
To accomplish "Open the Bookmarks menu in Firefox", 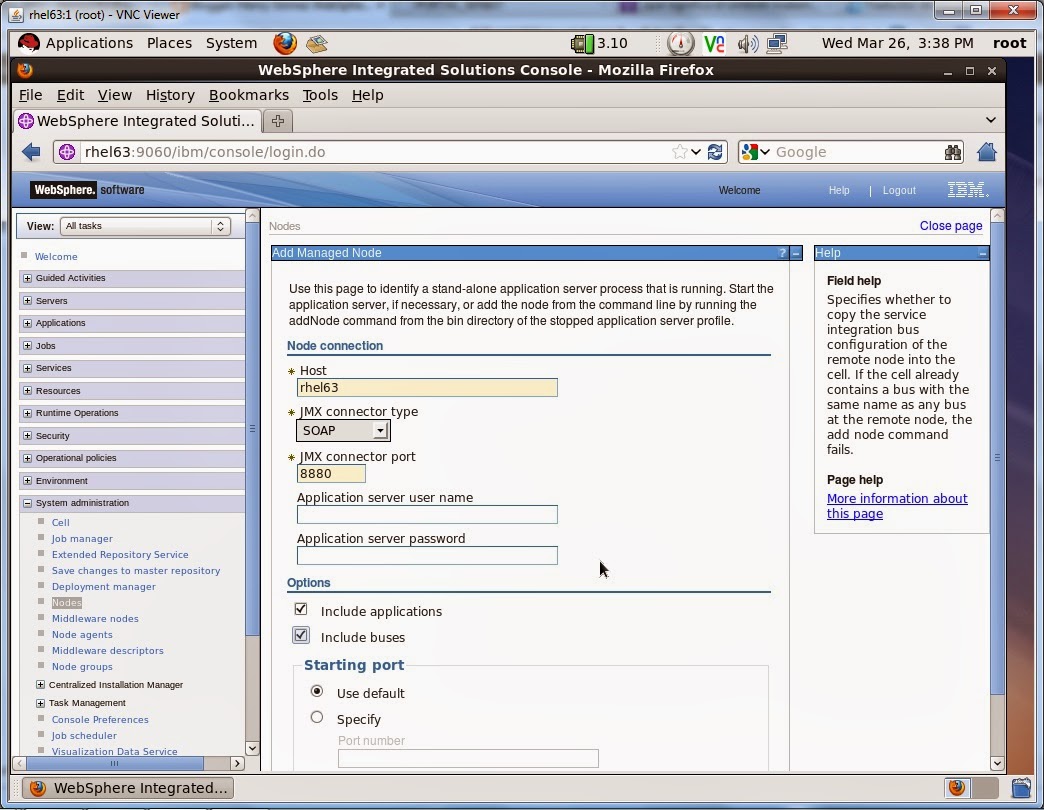I will pyautogui.click(x=248, y=95).
